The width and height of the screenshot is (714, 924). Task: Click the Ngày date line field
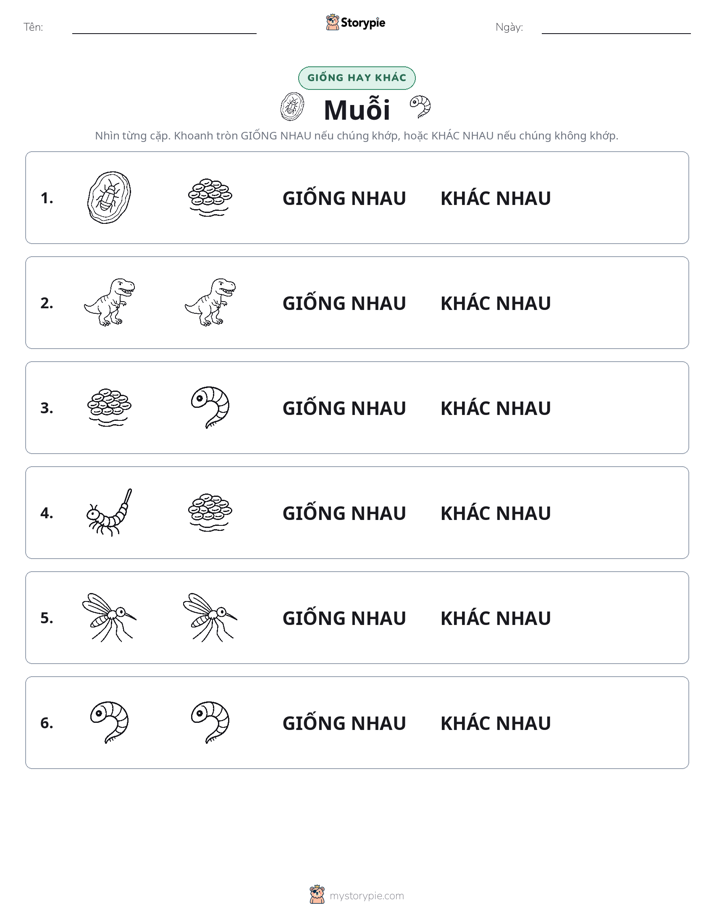616,27
